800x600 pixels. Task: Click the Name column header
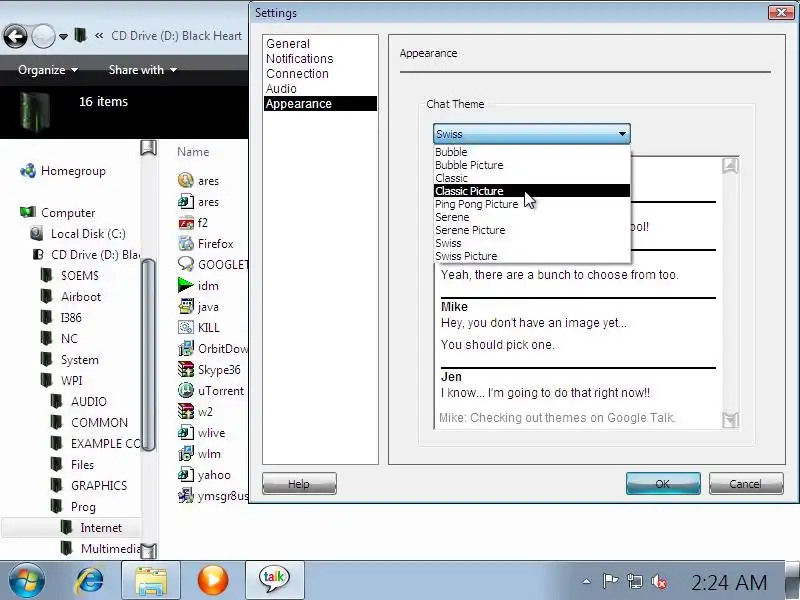193,152
